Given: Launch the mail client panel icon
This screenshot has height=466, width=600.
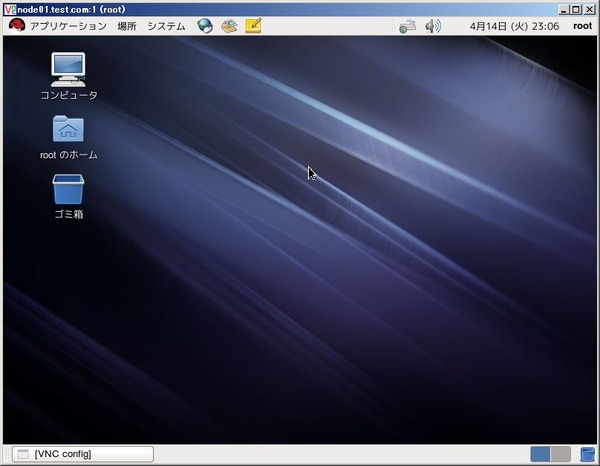Looking at the screenshot, I should tap(229, 26).
